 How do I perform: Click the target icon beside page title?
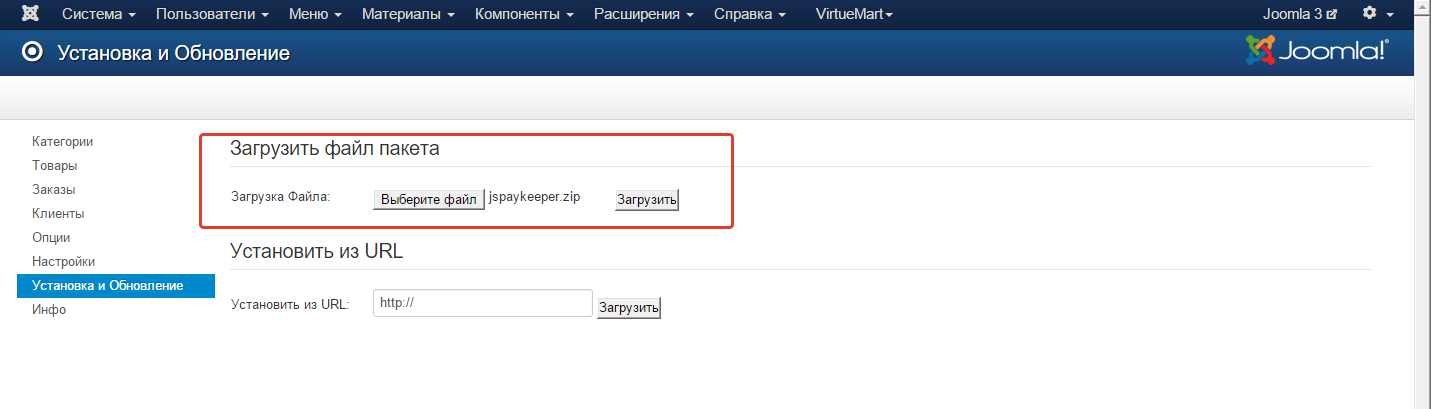(x=33, y=53)
